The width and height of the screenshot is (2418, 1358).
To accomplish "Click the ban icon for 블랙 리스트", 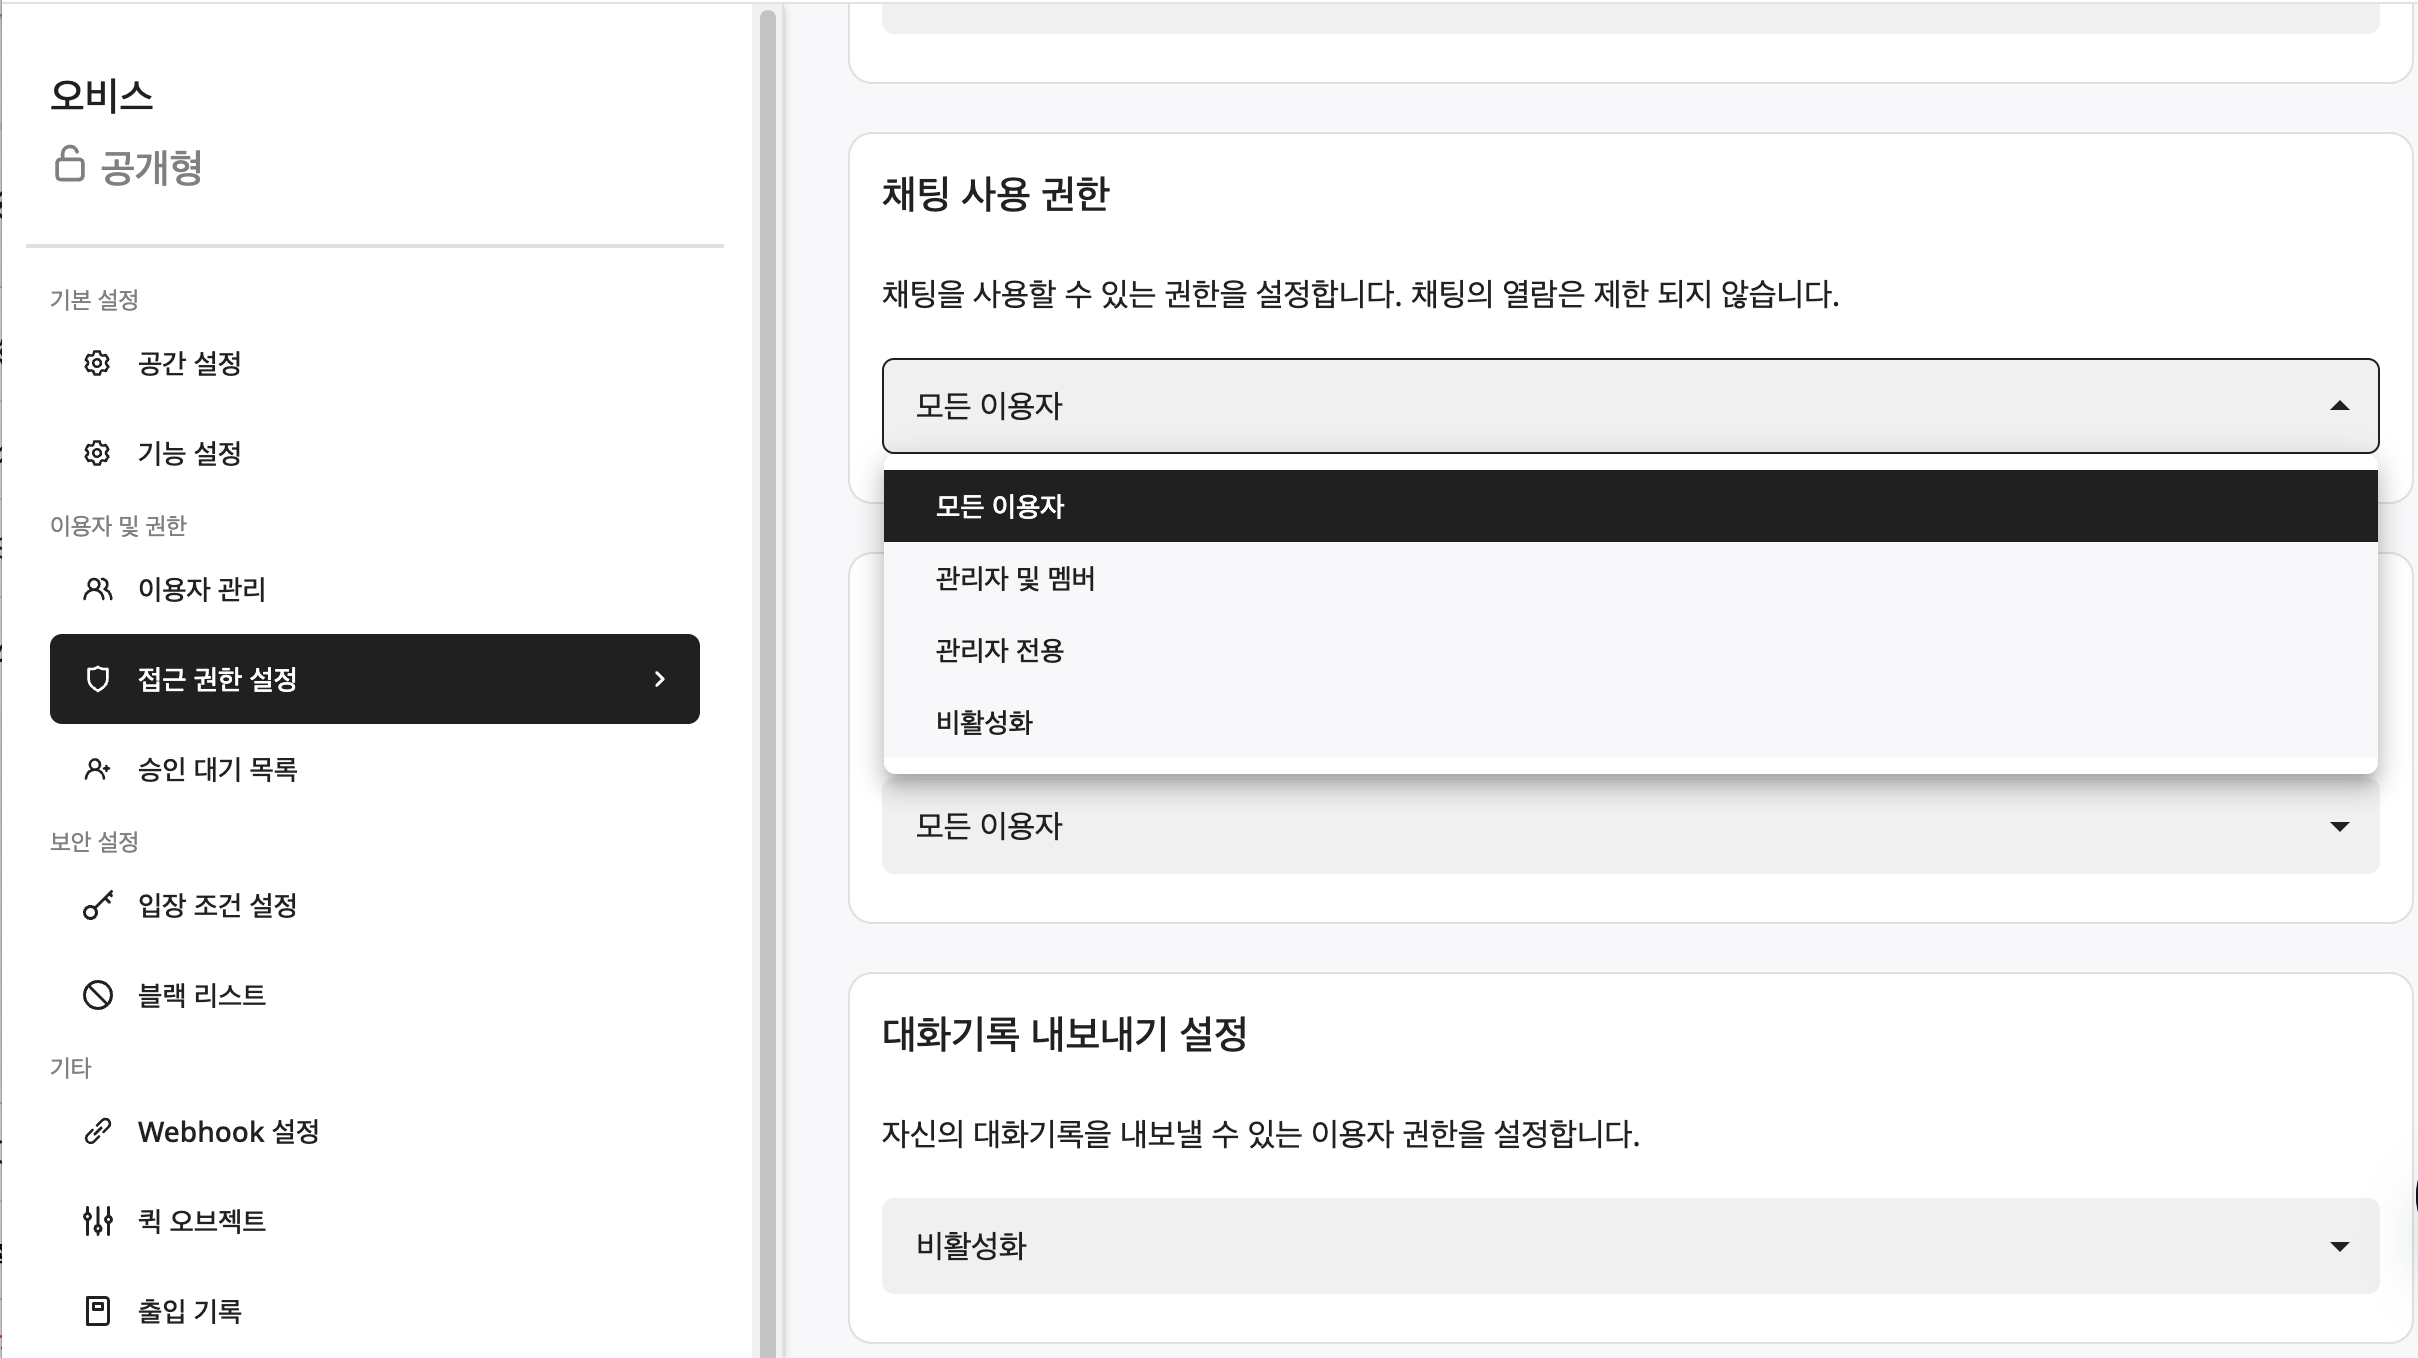I will click(x=97, y=995).
